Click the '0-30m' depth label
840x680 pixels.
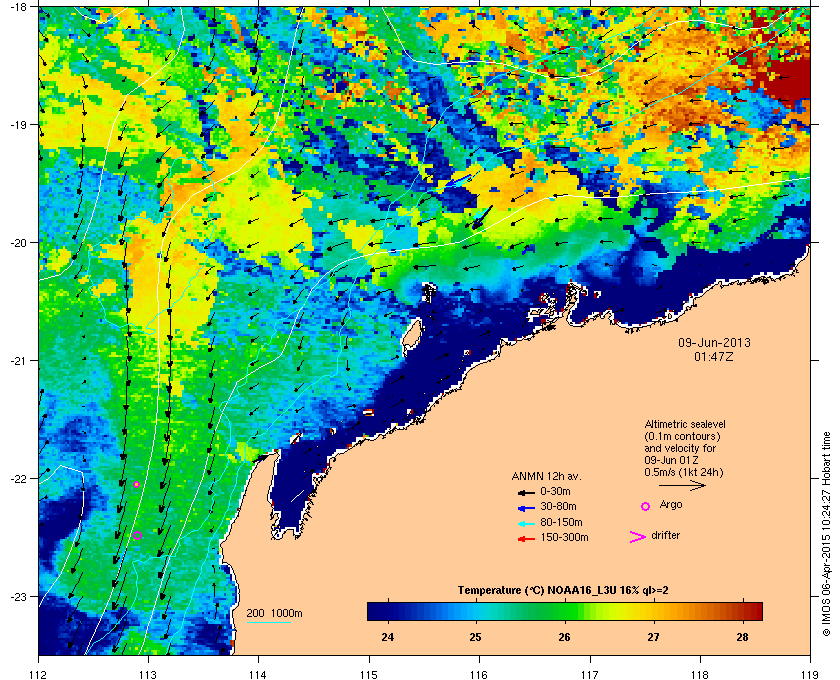tap(555, 491)
